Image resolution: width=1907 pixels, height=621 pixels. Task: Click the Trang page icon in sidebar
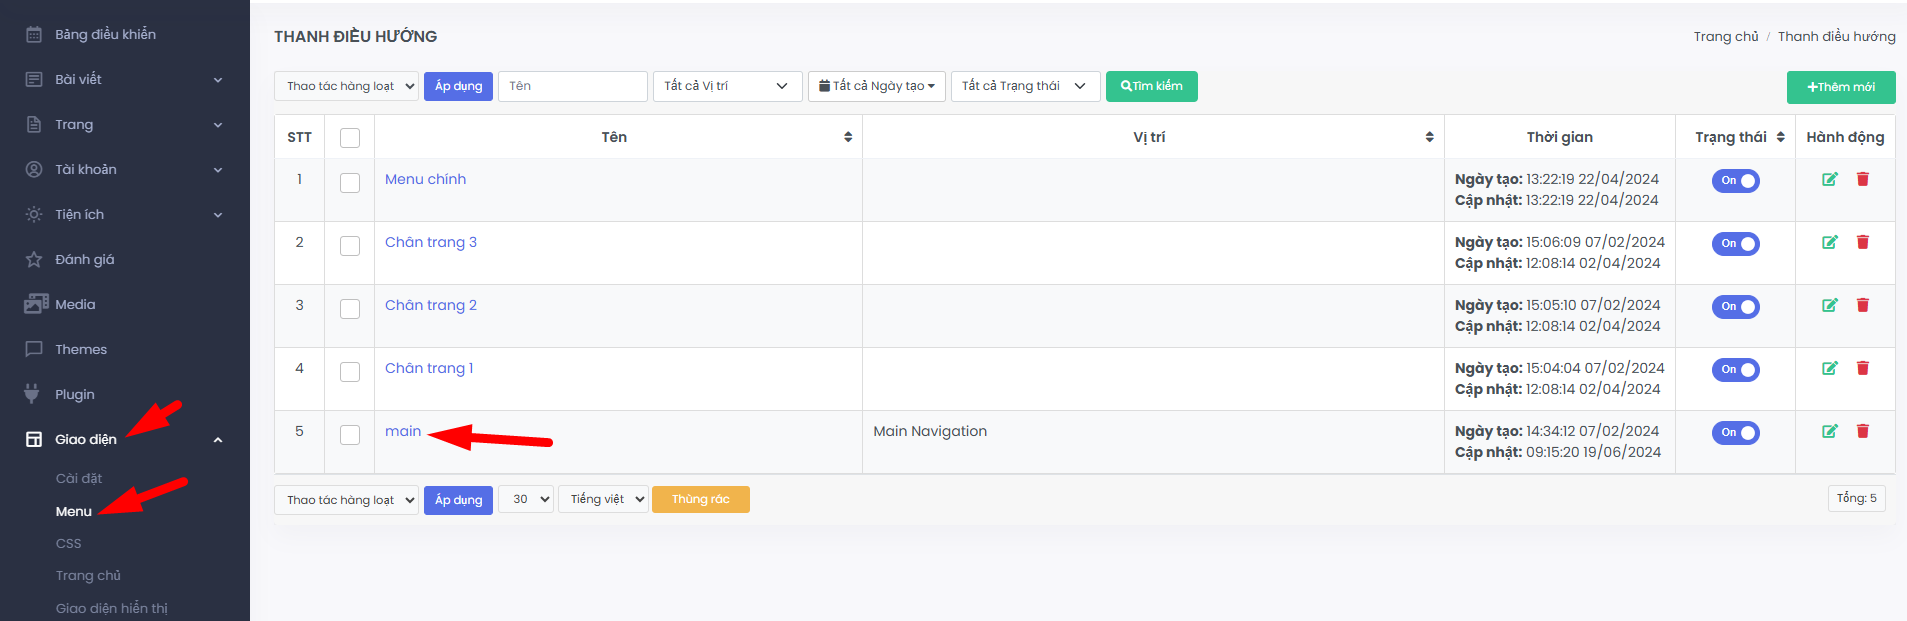[x=34, y=124]
